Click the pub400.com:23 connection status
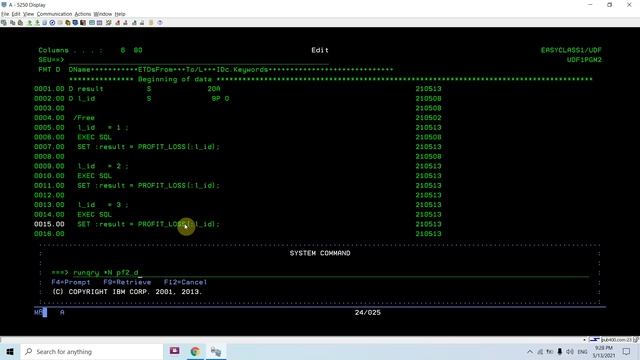Screen dimensions: 640x360 click(x=616, y=340)
